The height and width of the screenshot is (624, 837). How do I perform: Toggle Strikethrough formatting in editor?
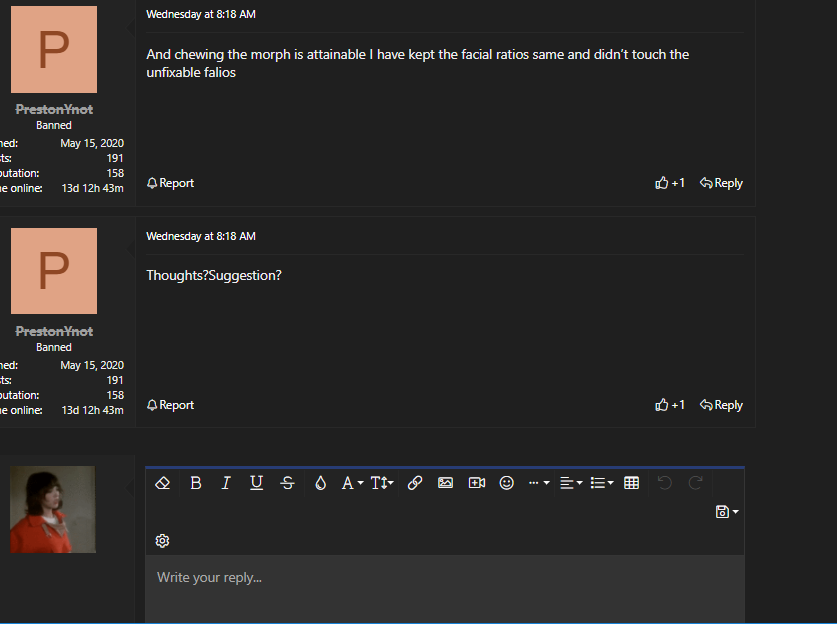pos(287,483)
